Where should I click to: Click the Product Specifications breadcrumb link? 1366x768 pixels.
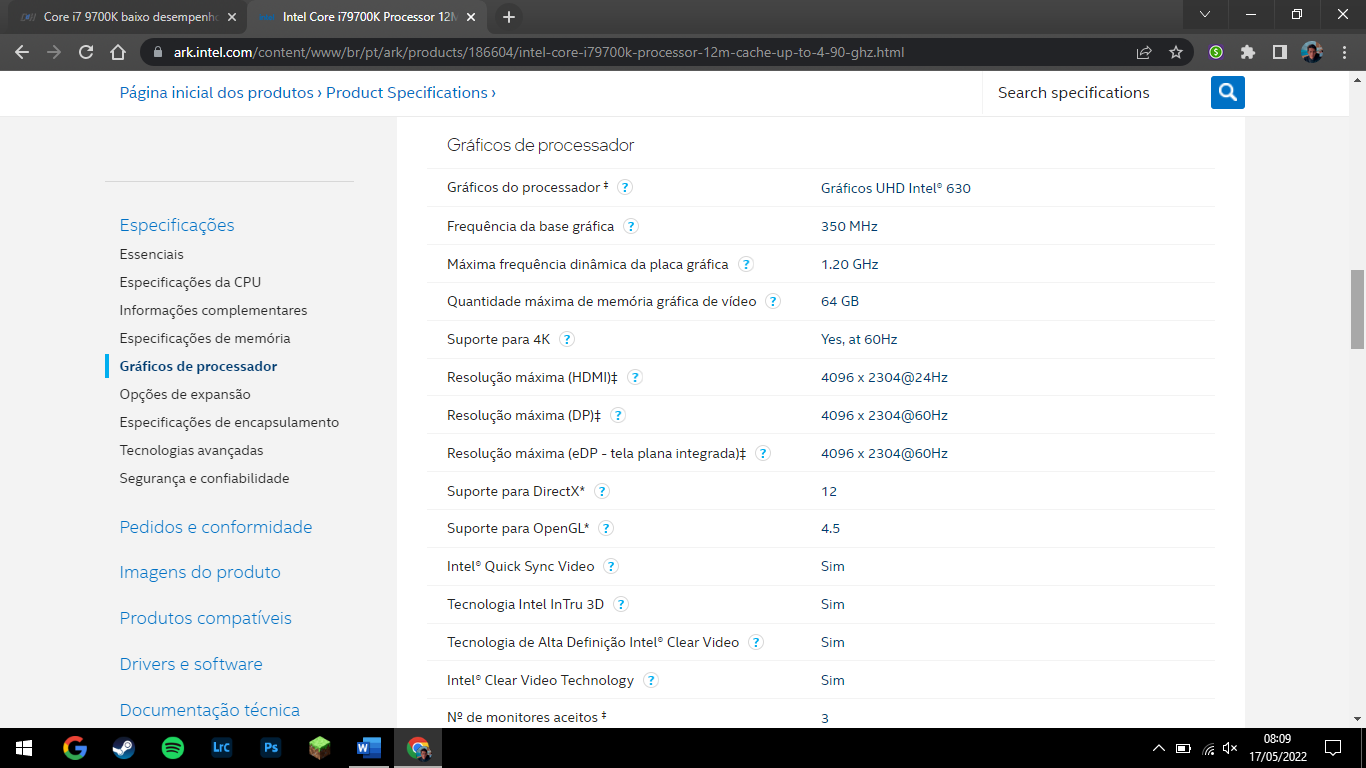pyautogui.click(x=407, y=92)
